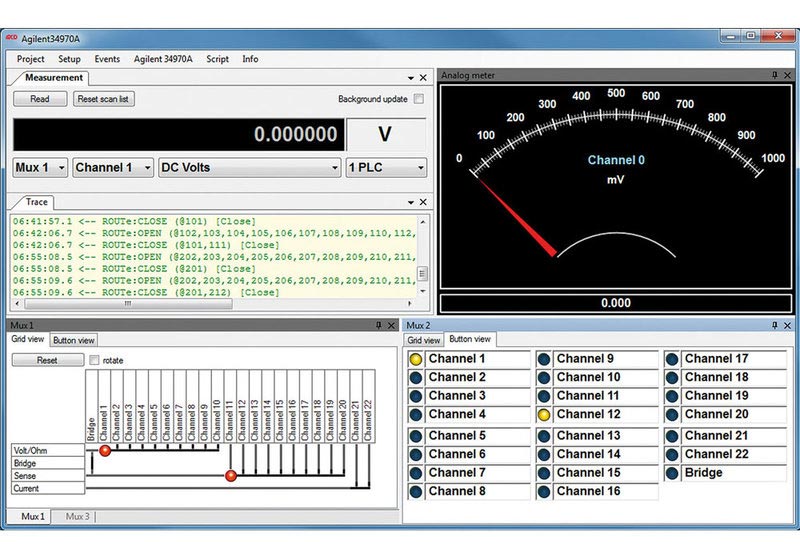Image resolution: width=800 pixels, height=560 pixels.
Task: Open the Events menu
Action: [107, 59]
